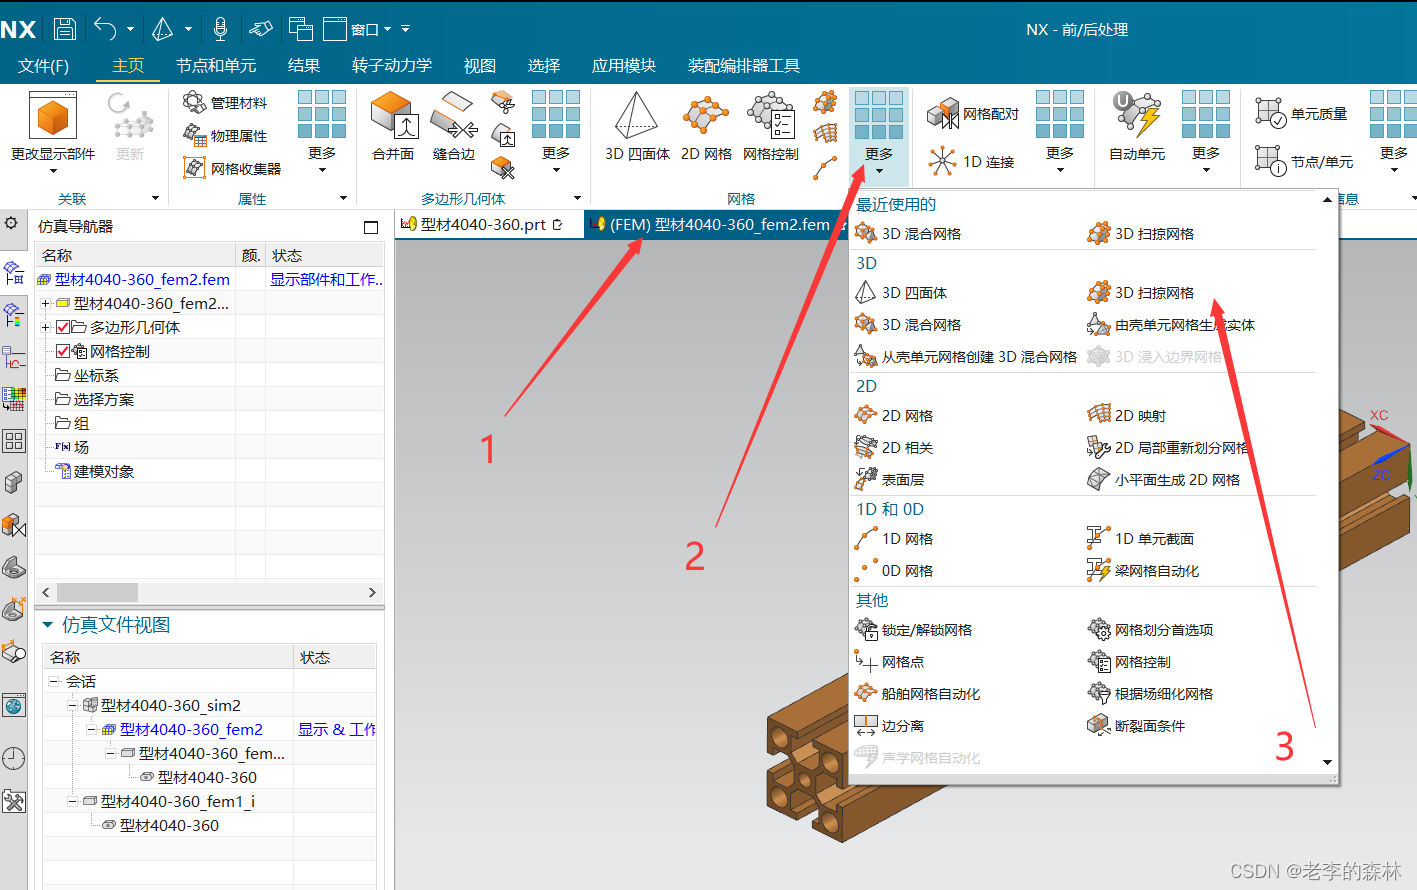Screen dimensions: 1417x890
Task: Open 网格收集器 (Mesh Collector)
Action: tap(232, 169)
